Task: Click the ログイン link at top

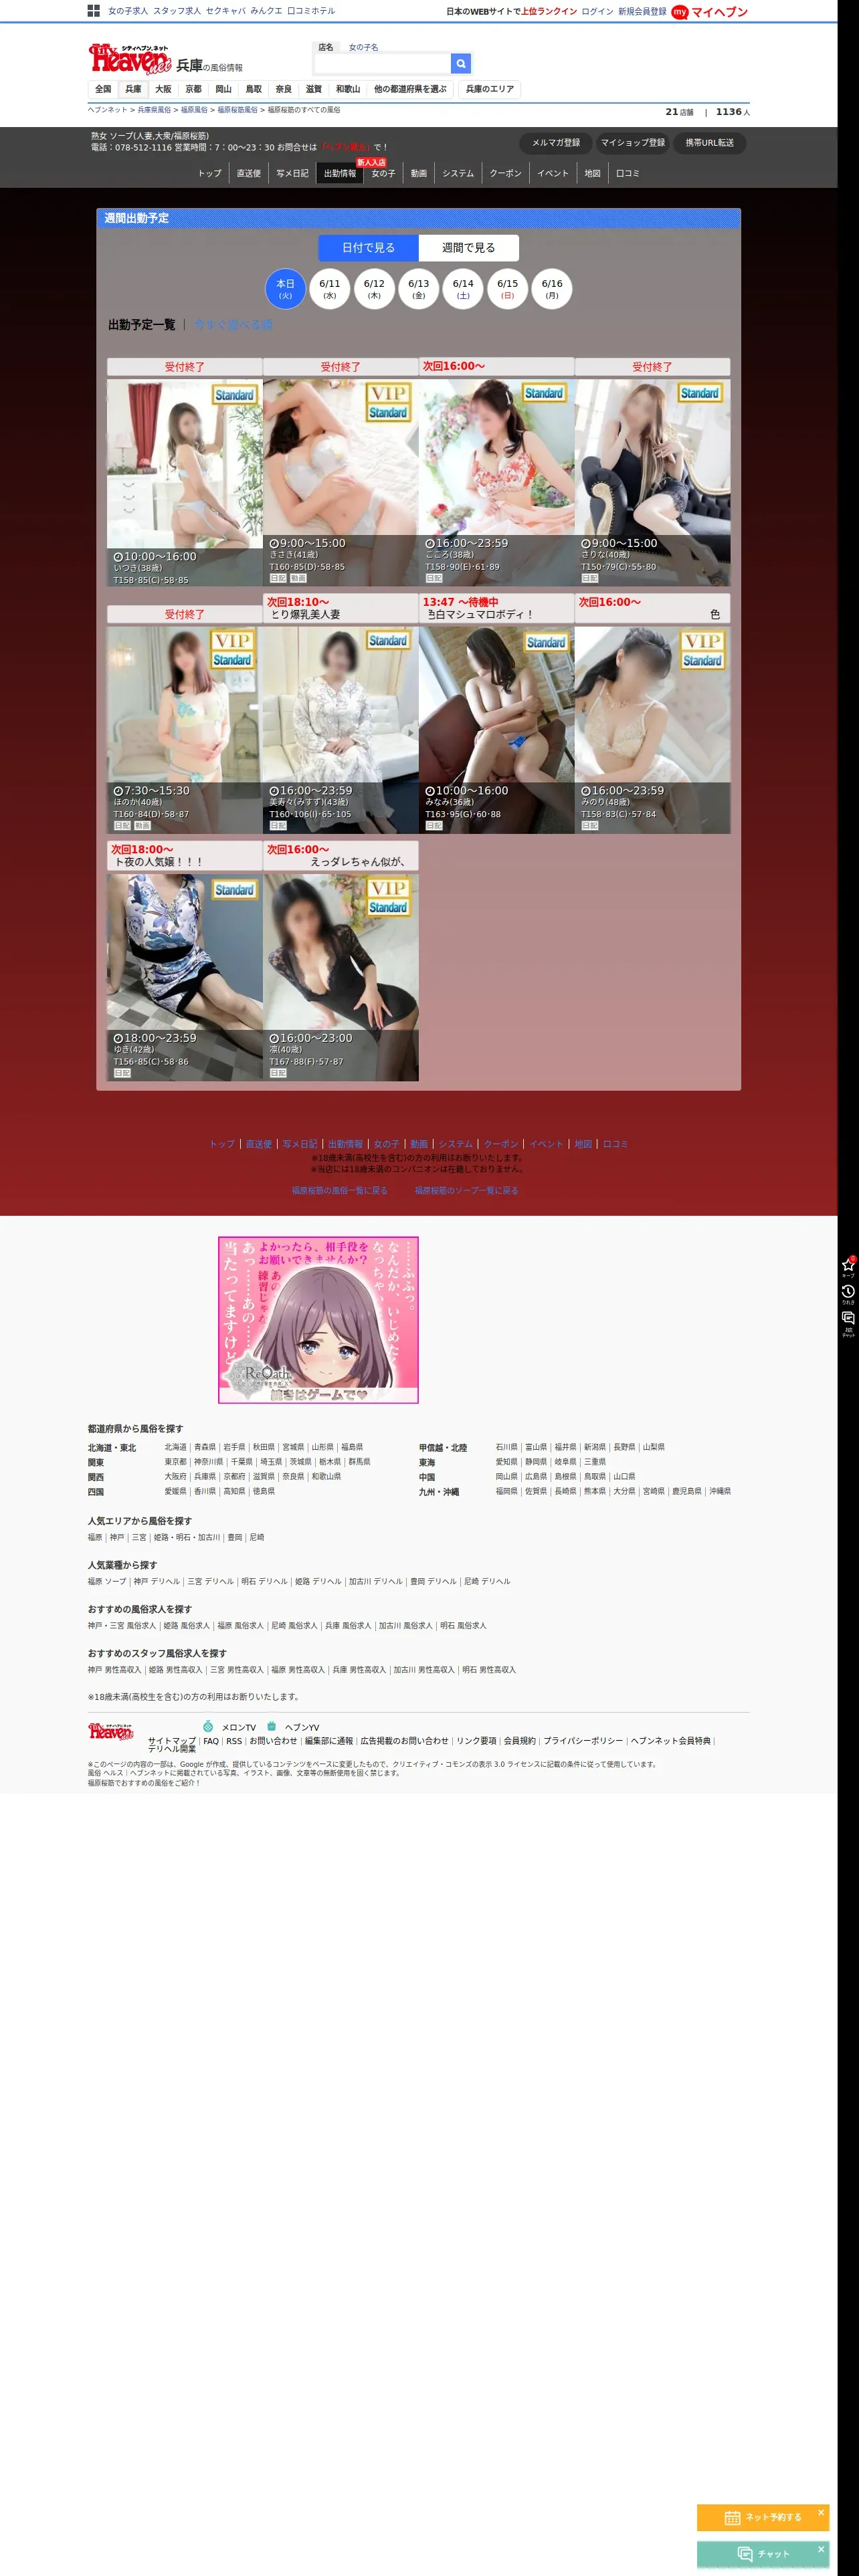Action: click(597, 12)
